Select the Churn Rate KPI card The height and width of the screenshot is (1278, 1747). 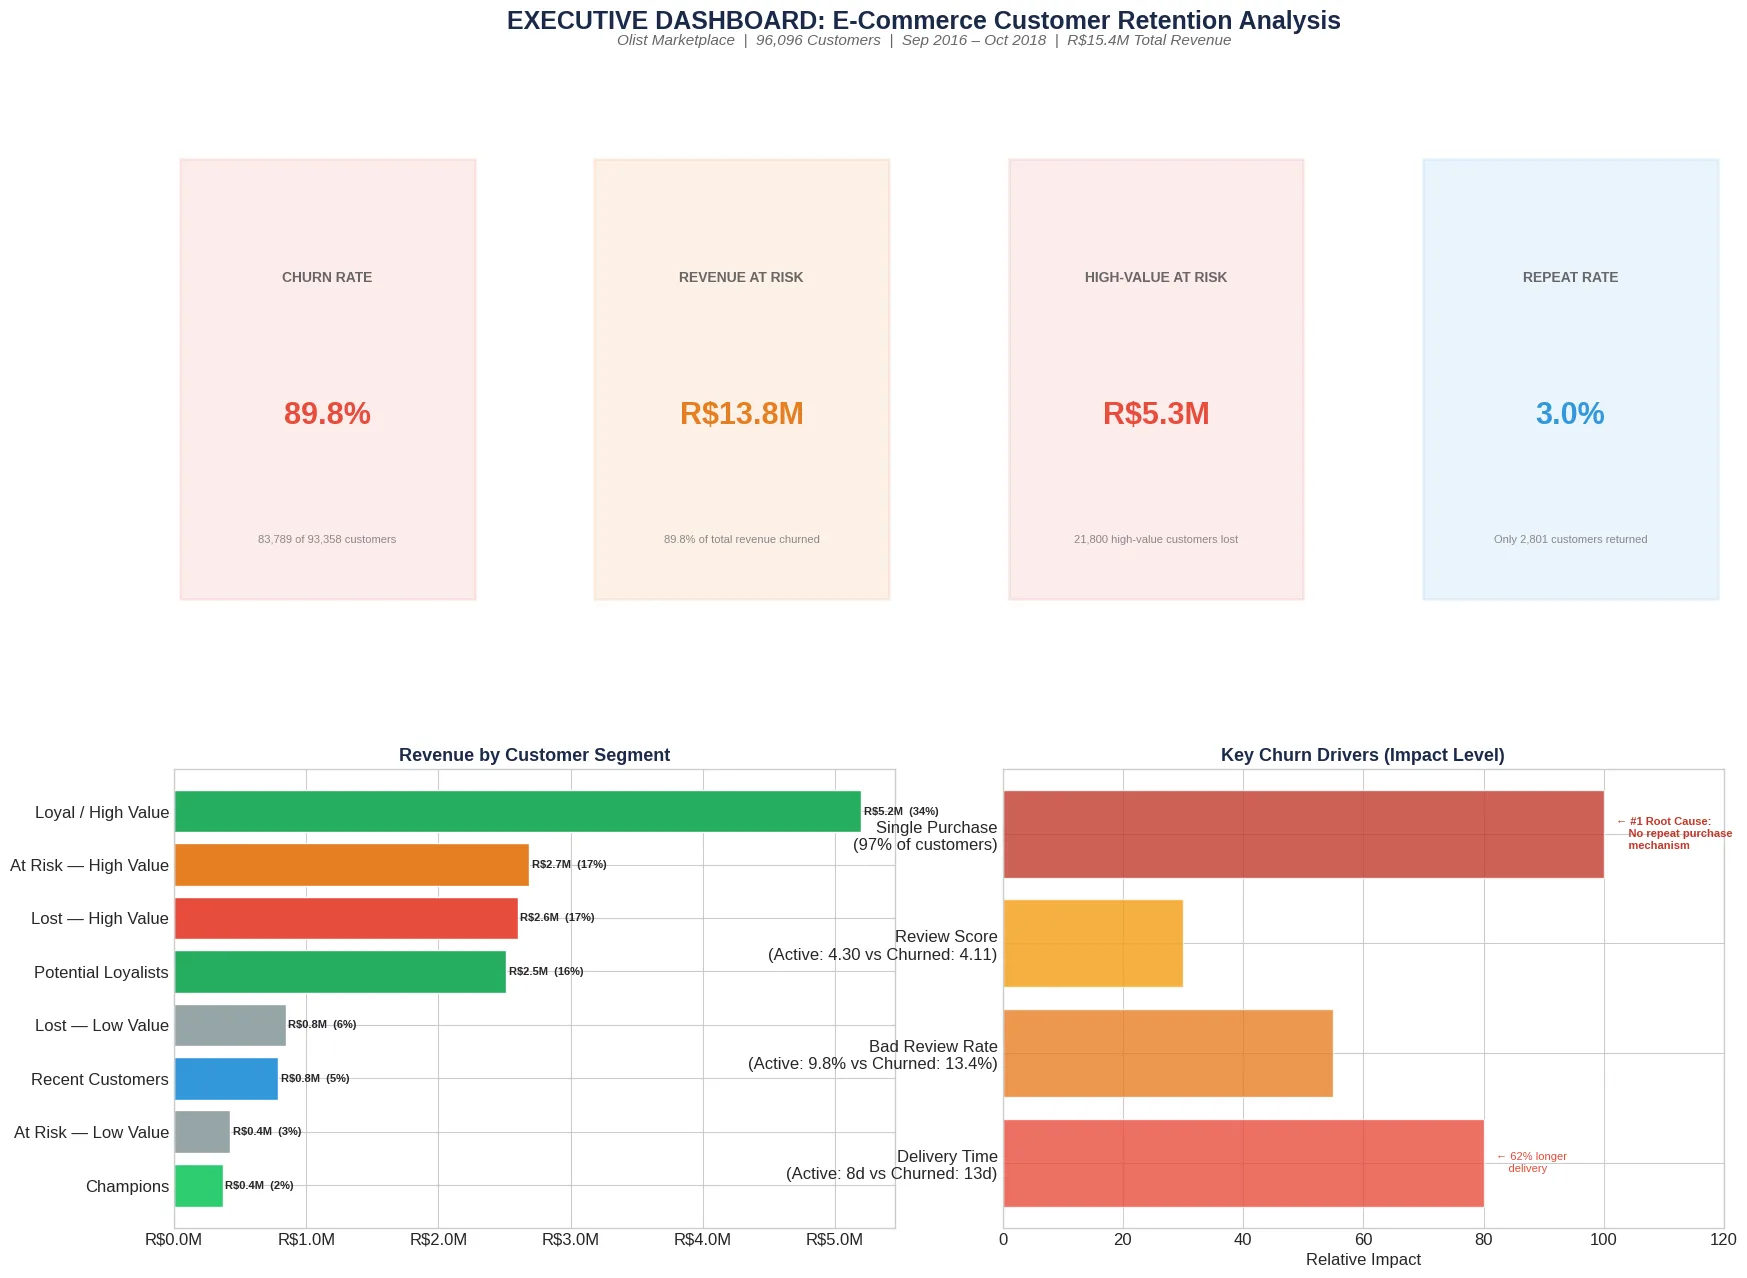[328, 379]
